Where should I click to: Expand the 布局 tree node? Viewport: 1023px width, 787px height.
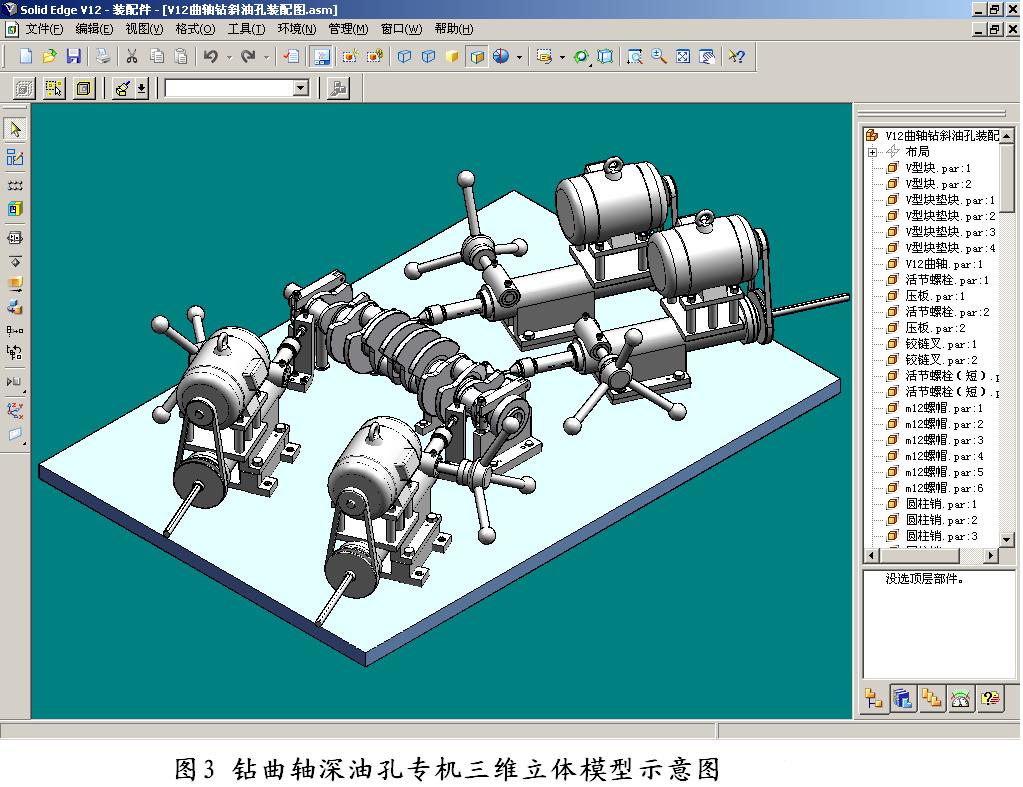(872, 152)
